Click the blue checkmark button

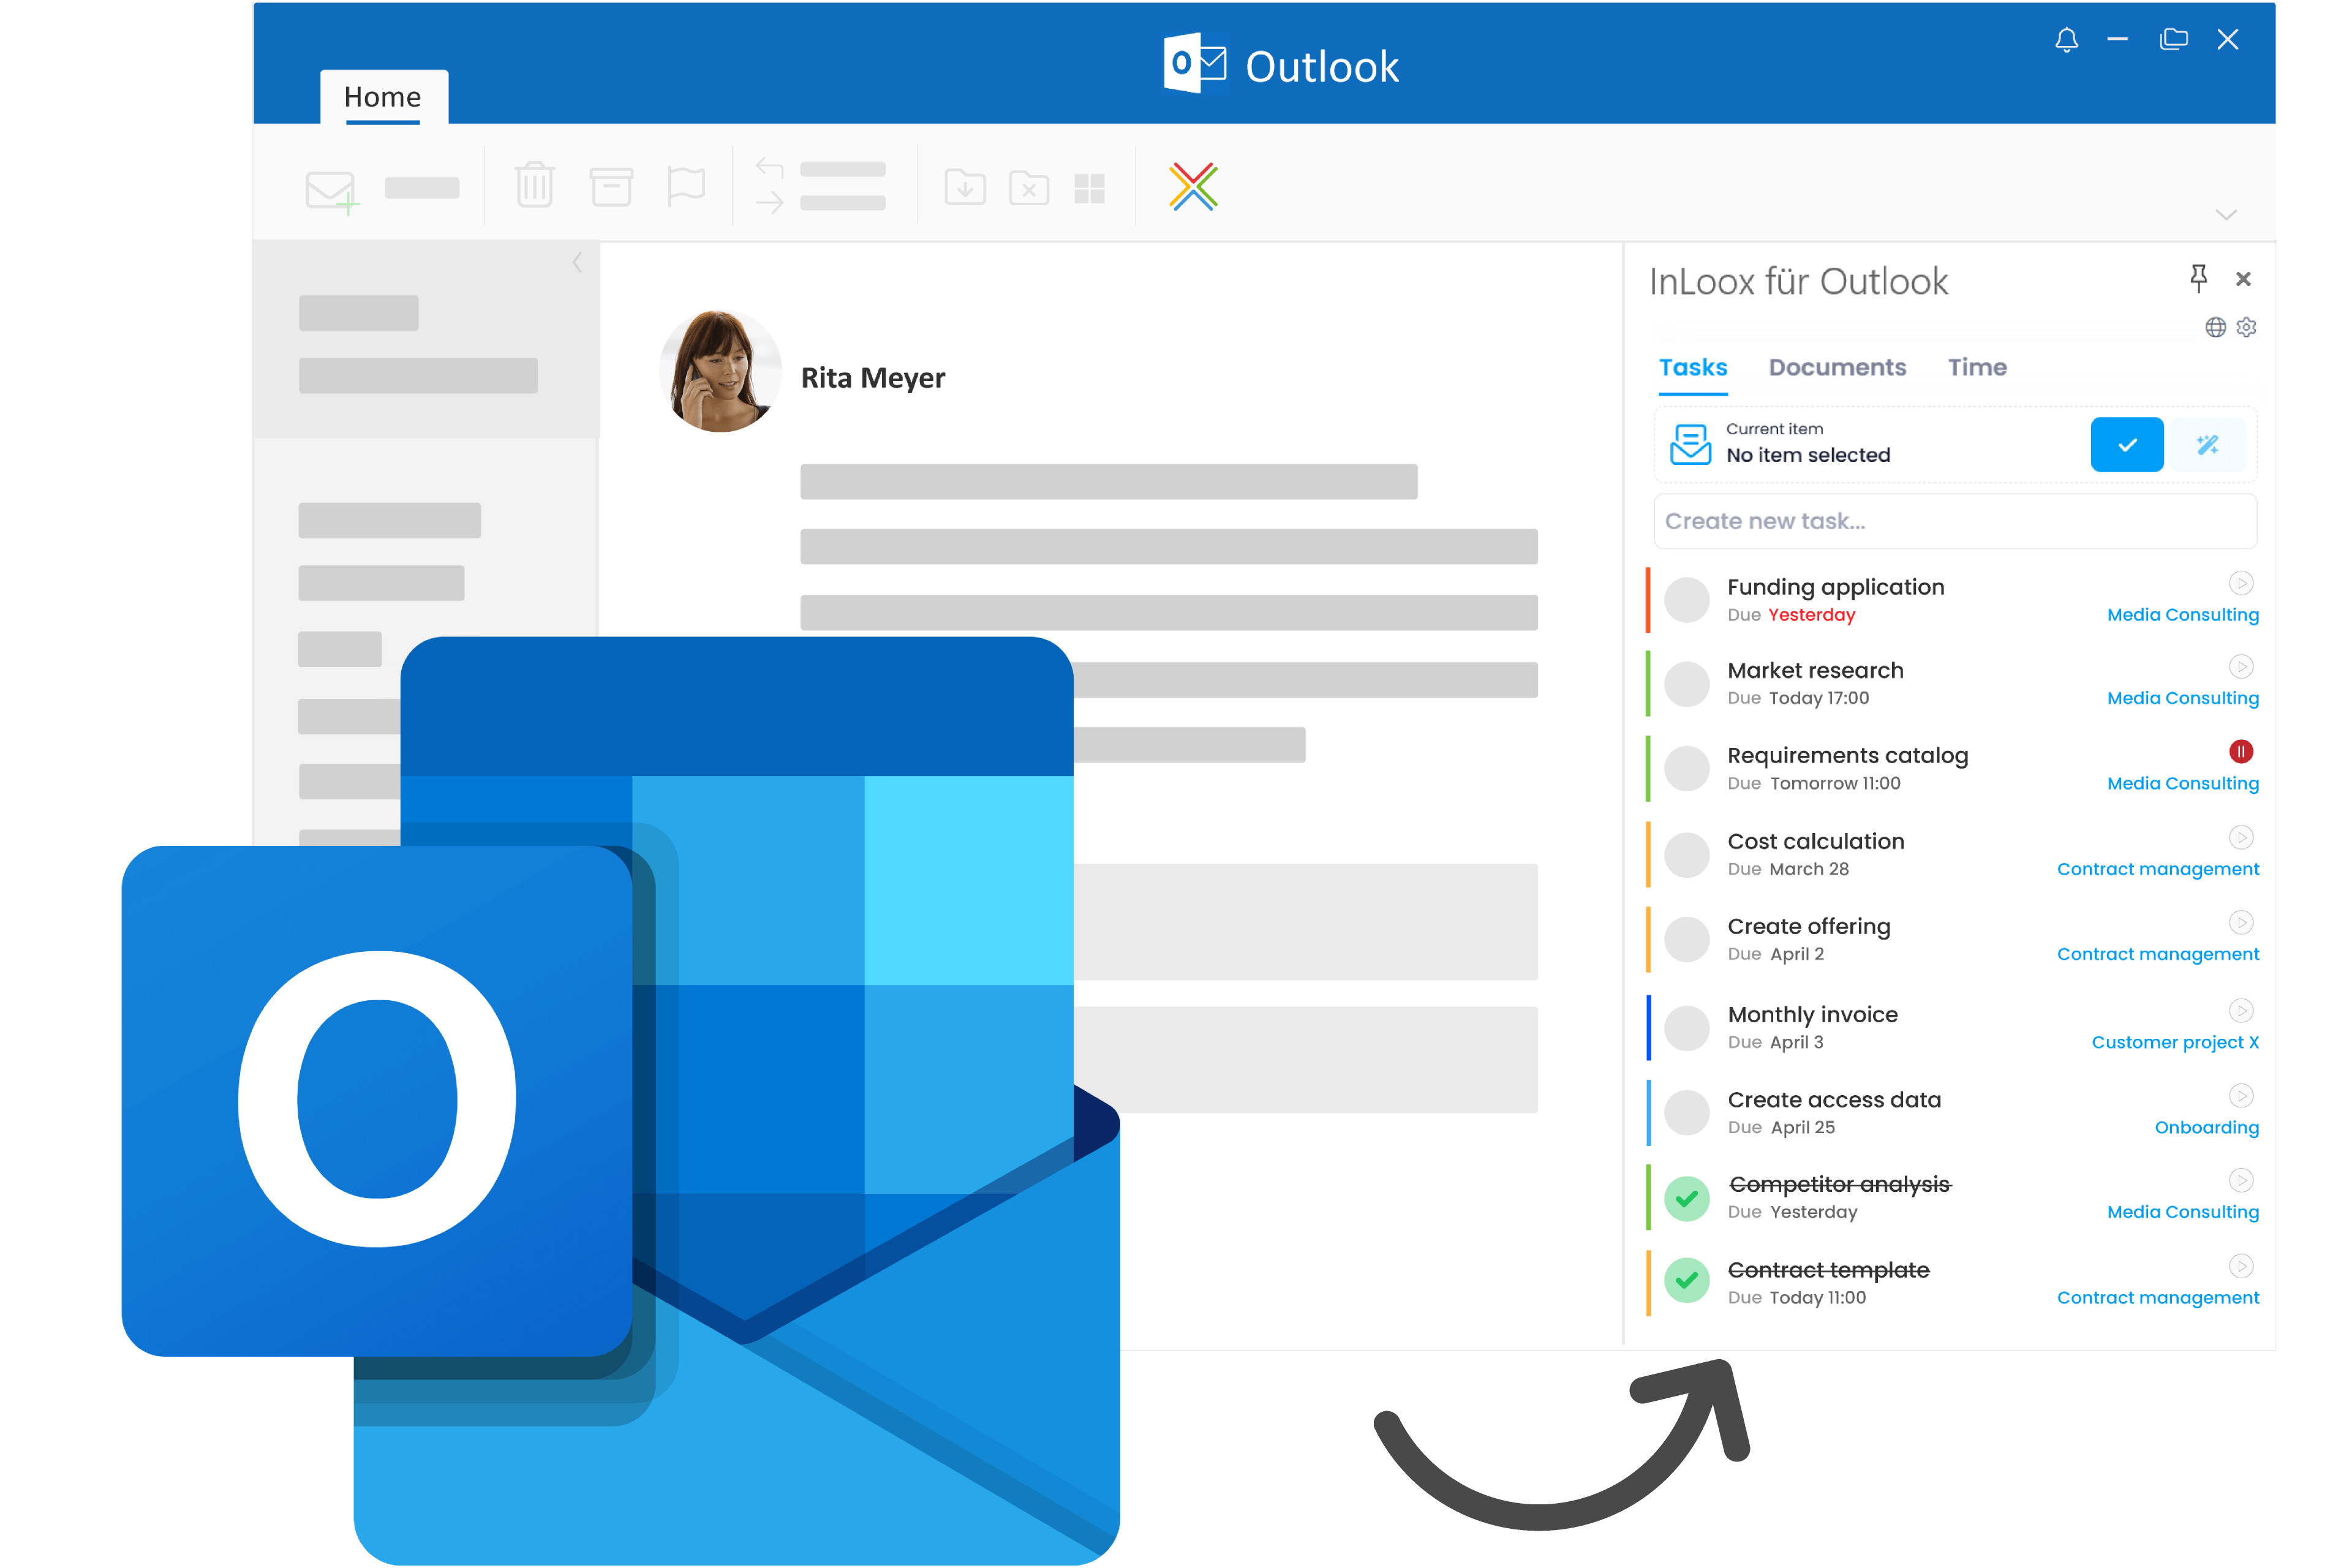click(x=2127, y=445)
